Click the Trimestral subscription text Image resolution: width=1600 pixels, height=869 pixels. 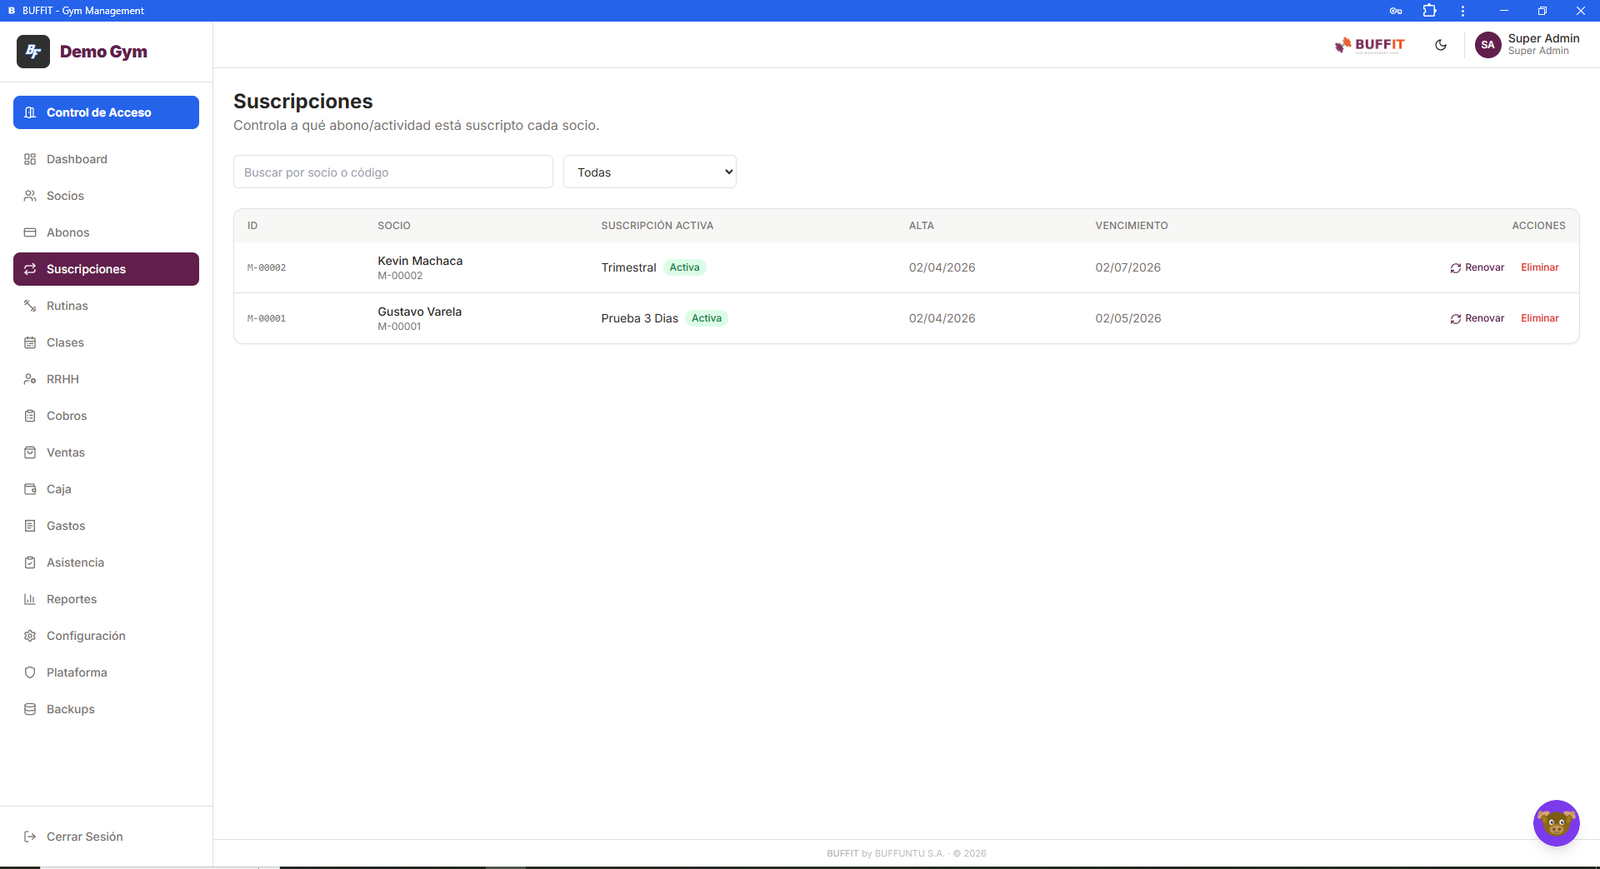pyautogui.click(x=629, y=268)
